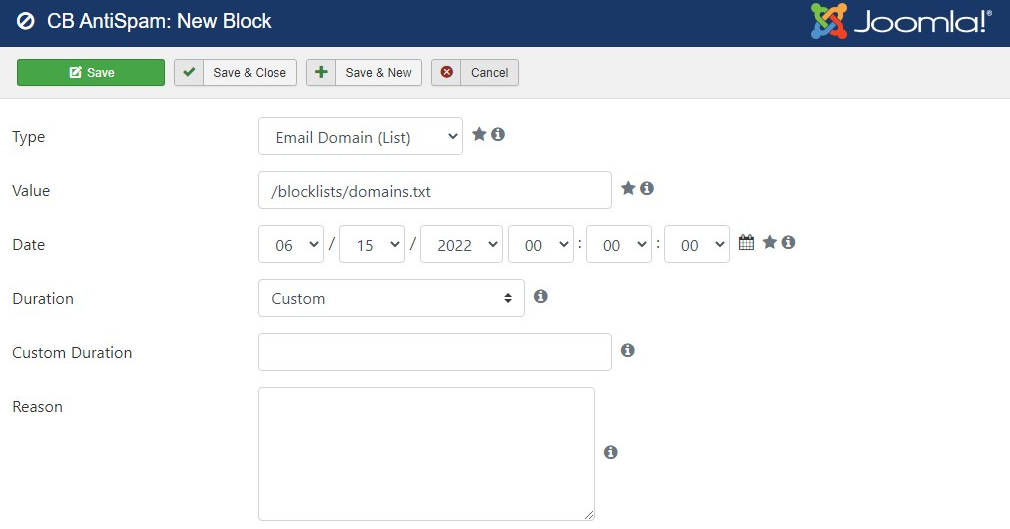Open the seconds dropdown in Date row
The height and width of the screenshot is (529, 1010).
[x=697, y=244]
